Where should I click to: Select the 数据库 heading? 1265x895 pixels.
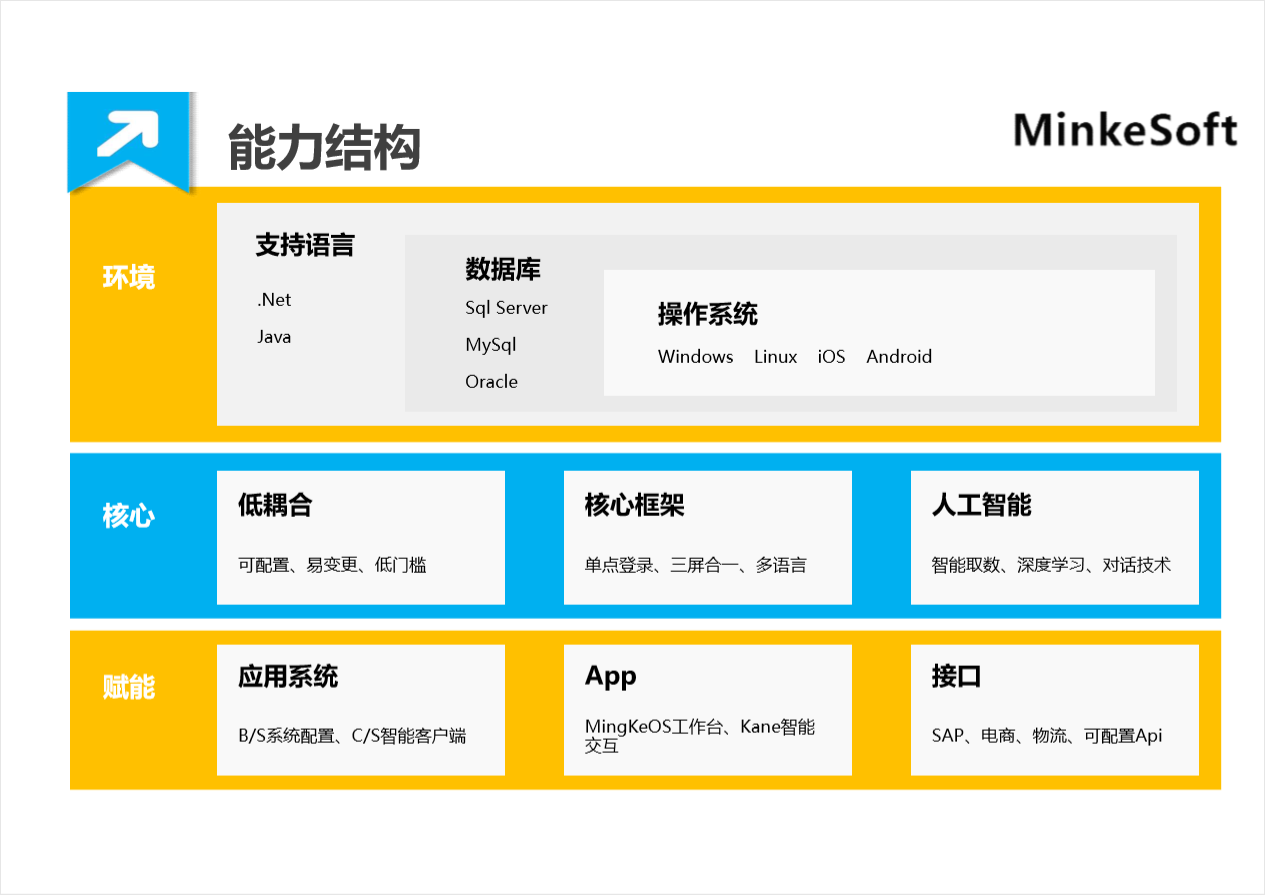503,269
